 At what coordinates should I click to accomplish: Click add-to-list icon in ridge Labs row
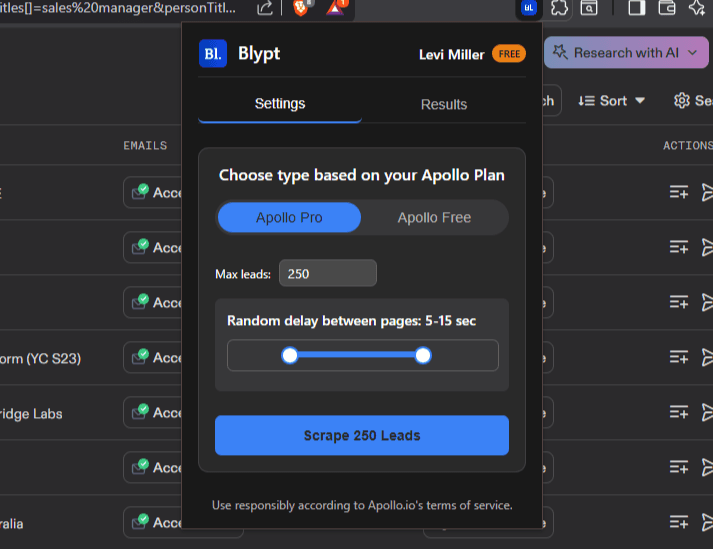[678, 413]
